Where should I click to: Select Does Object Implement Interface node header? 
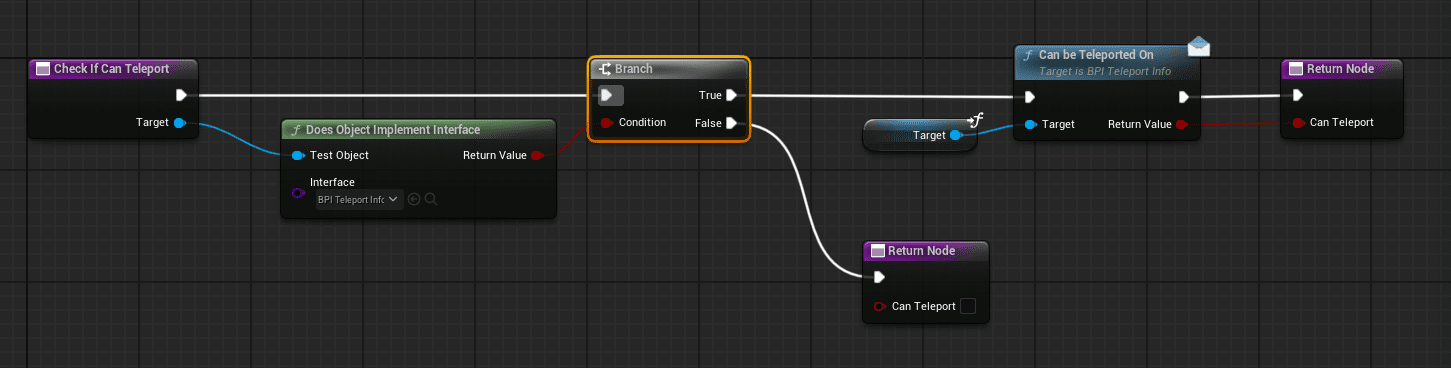418,130
